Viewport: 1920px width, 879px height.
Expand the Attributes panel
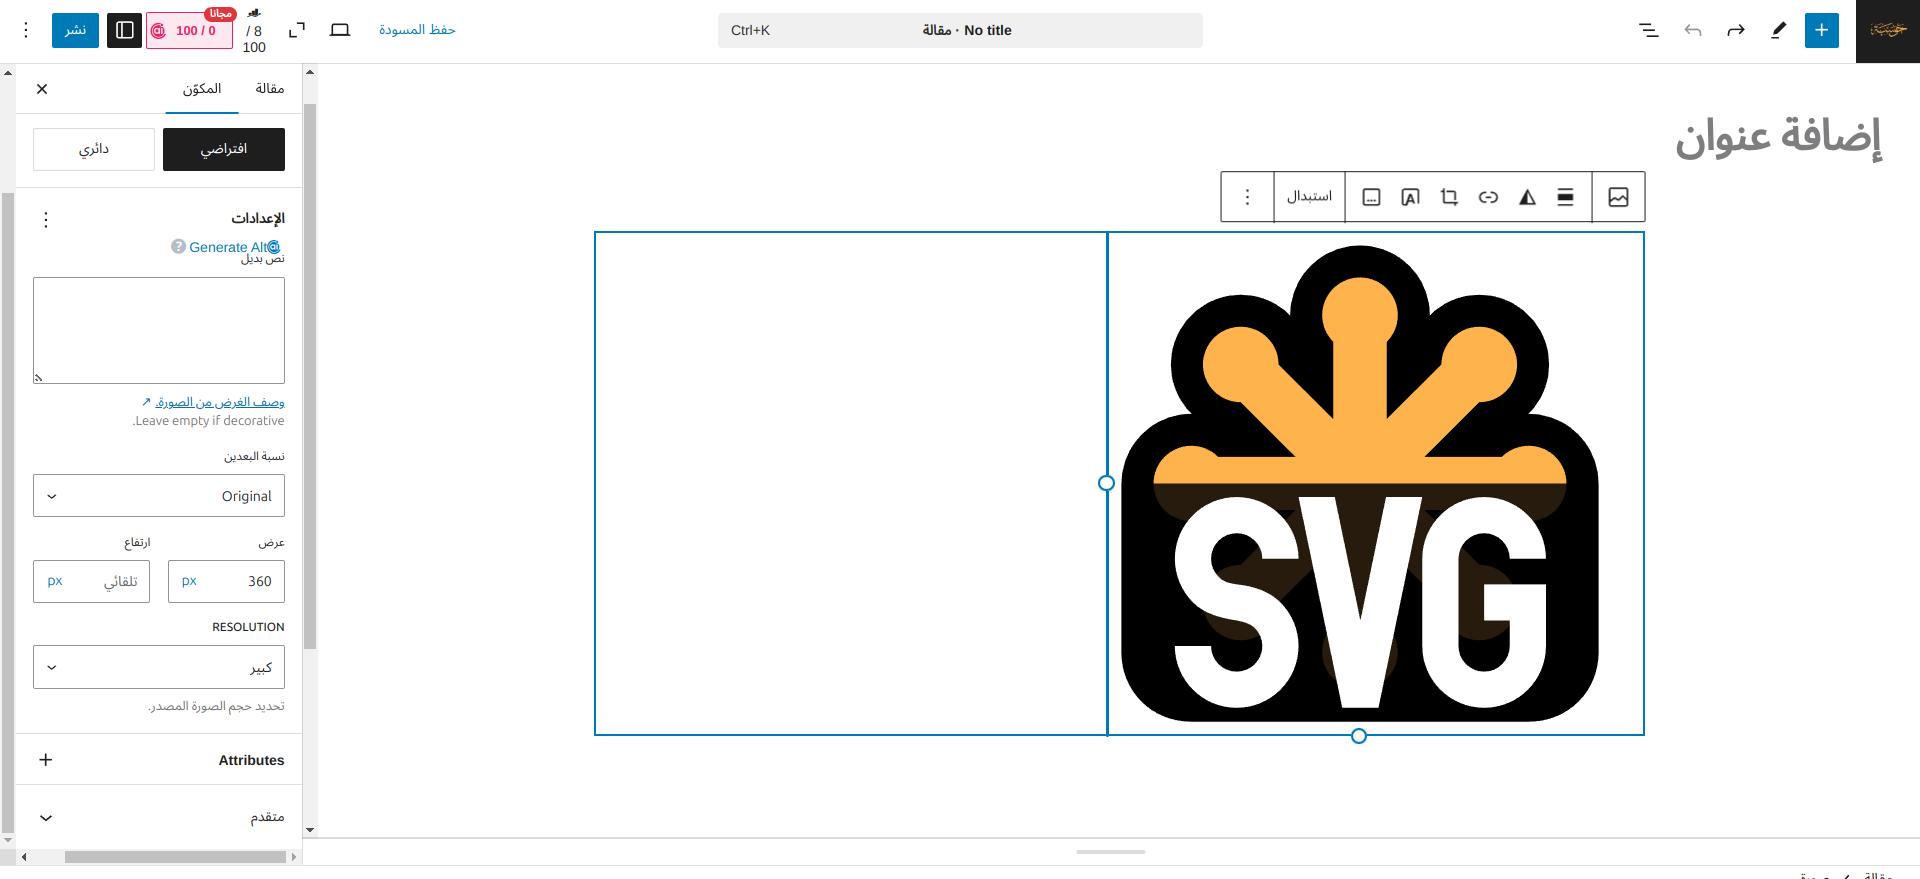(x=159, y=760)
